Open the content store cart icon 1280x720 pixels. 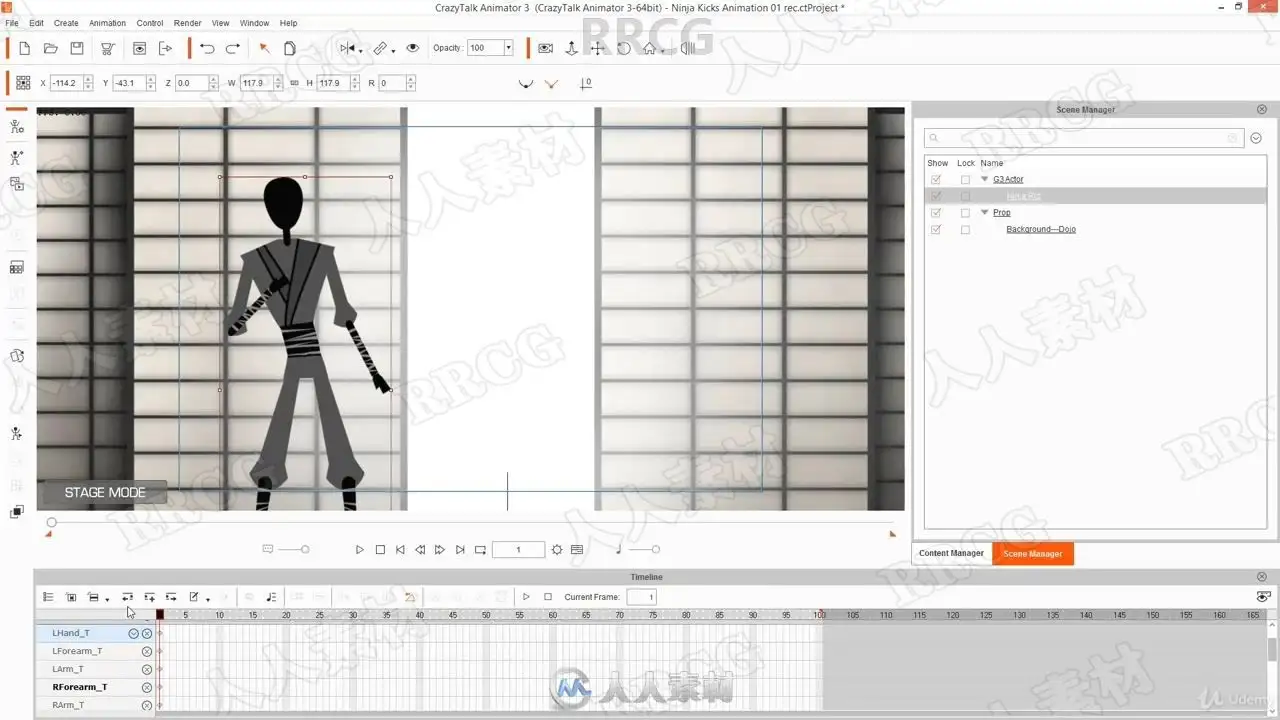[x=107, y=48]
